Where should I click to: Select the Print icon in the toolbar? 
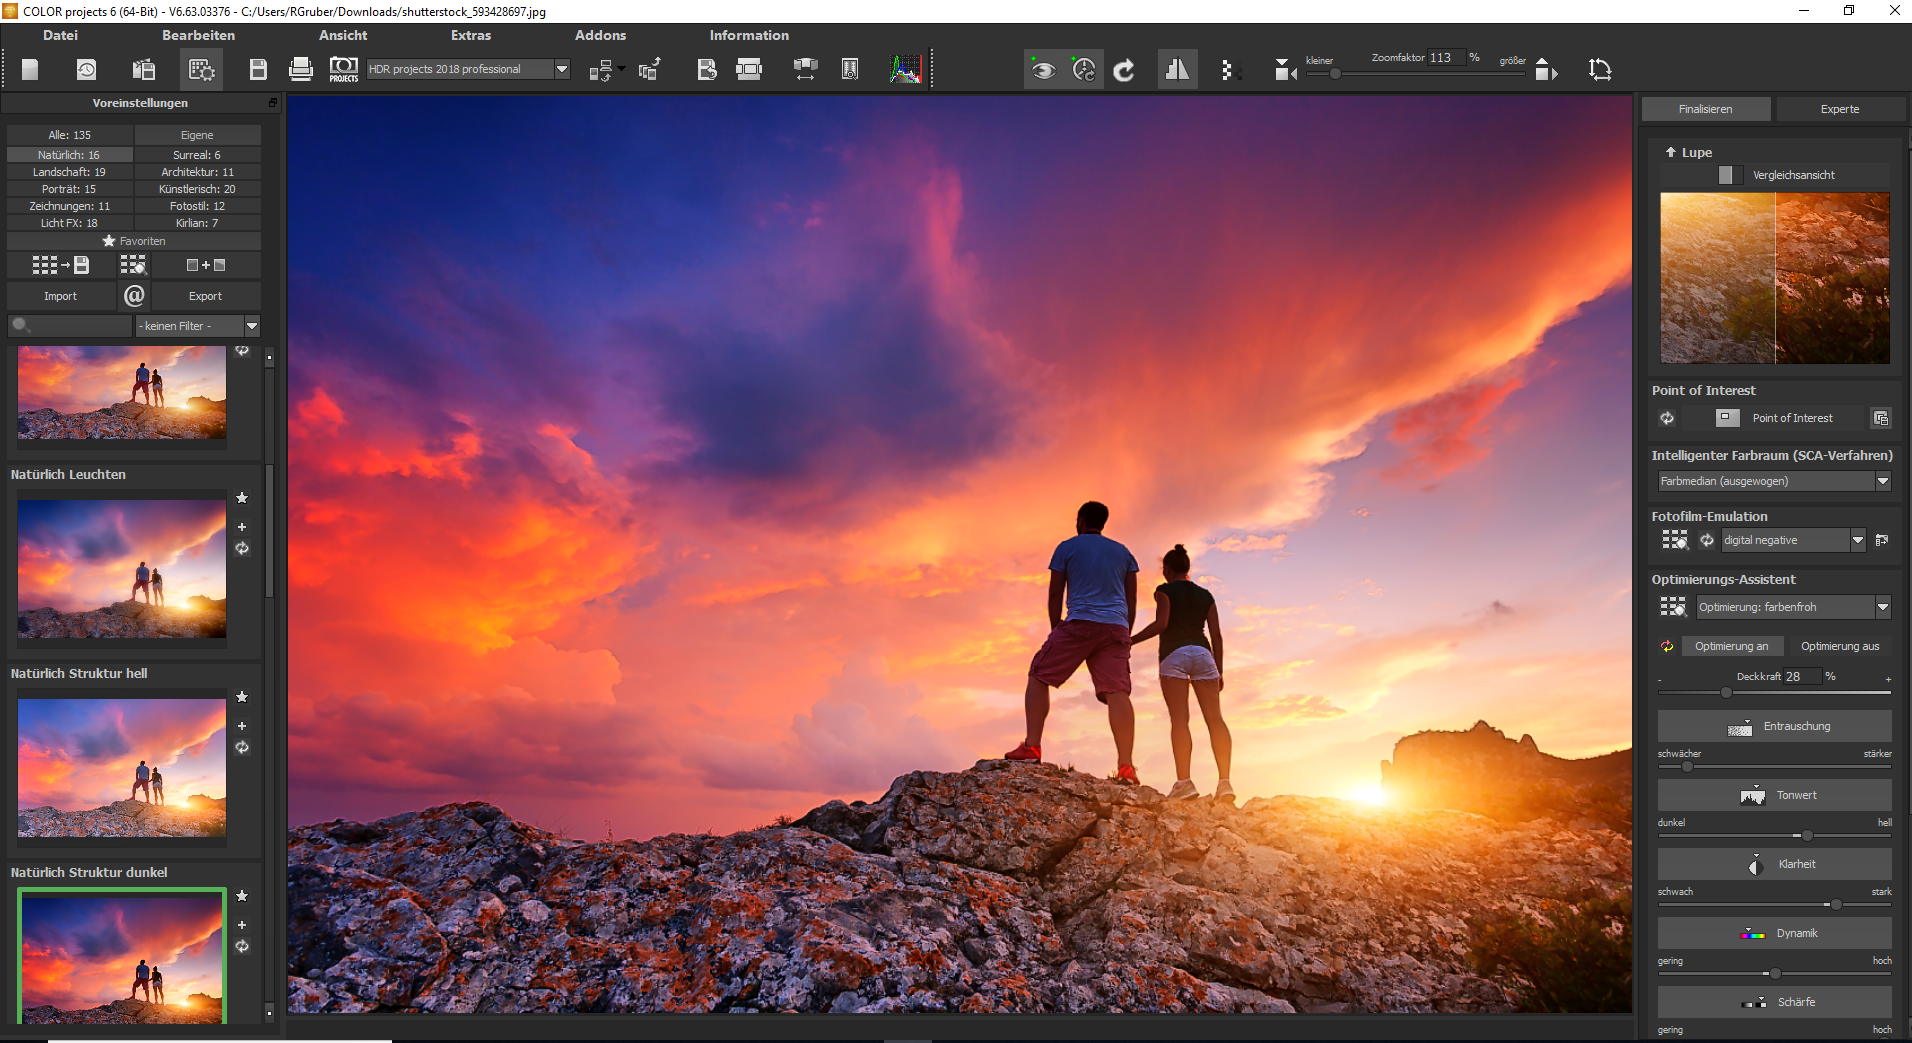(300, 69)
